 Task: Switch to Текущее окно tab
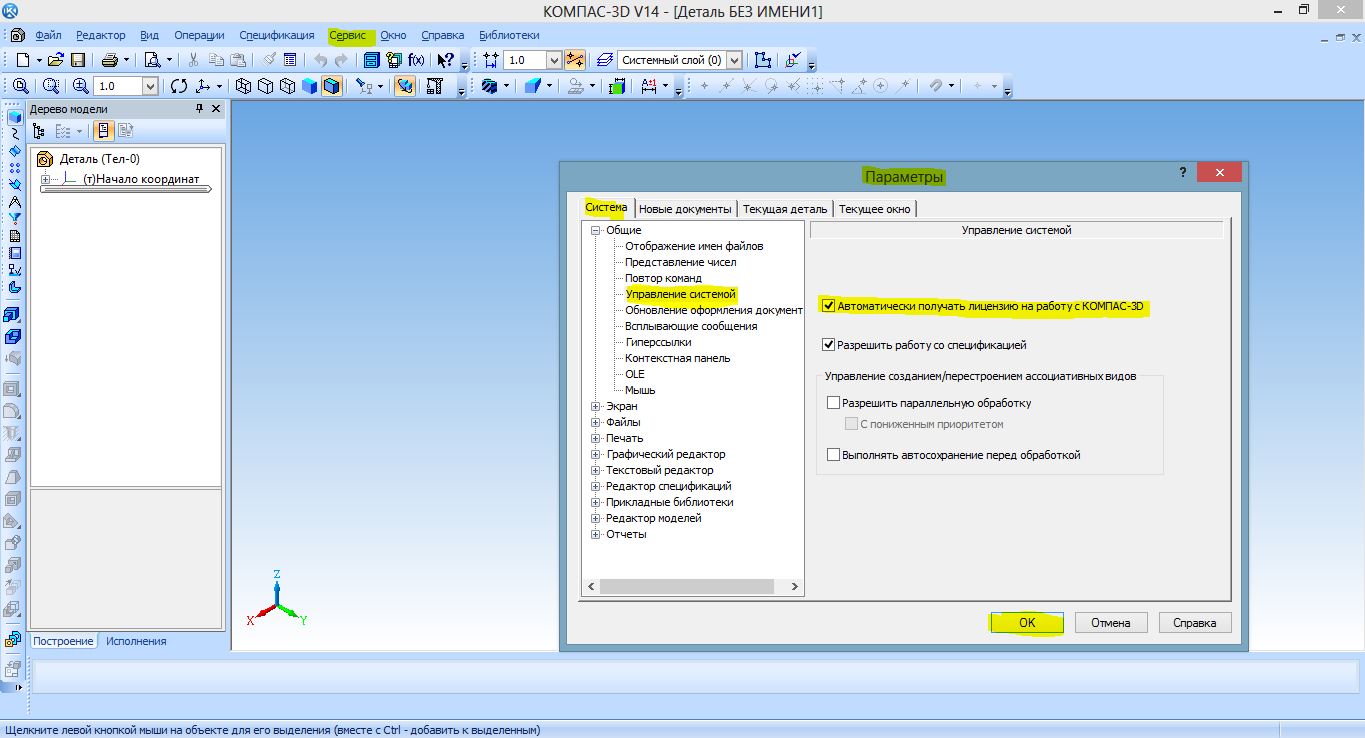875,209
